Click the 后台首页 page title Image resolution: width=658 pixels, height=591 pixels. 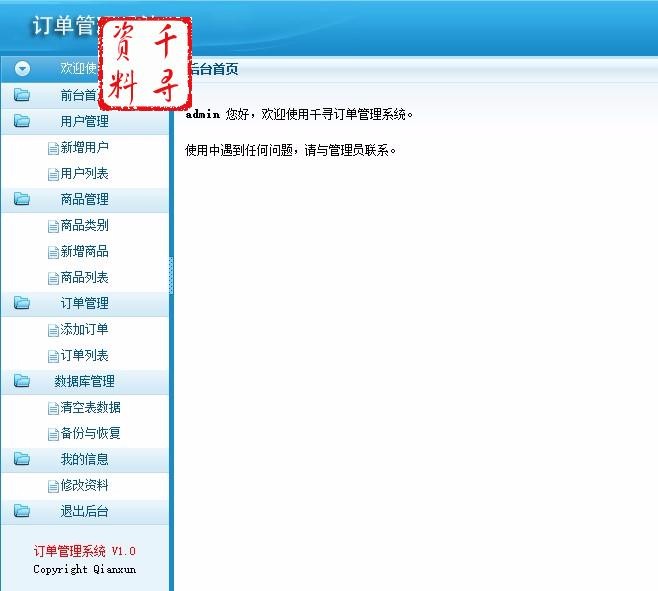214,69
